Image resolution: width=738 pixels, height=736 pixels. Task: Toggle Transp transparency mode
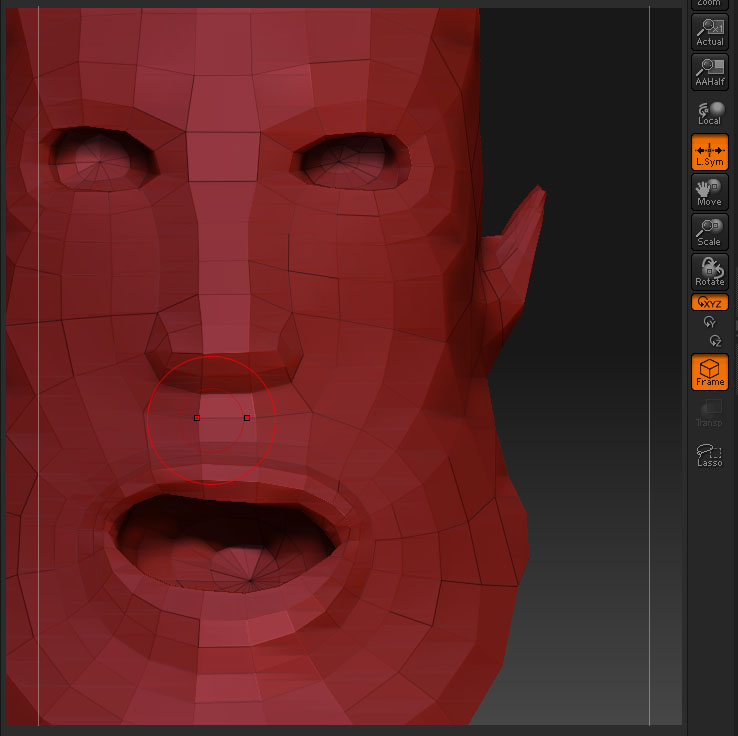[x=710, y=413]
